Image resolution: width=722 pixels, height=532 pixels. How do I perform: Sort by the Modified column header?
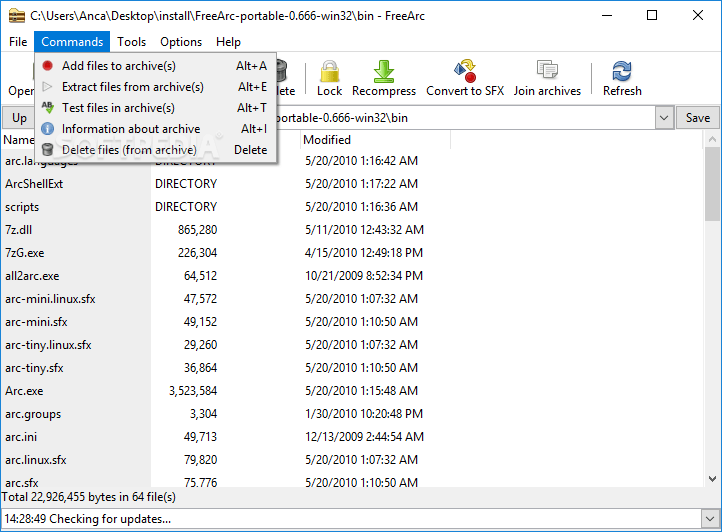[x=375, y=140]
